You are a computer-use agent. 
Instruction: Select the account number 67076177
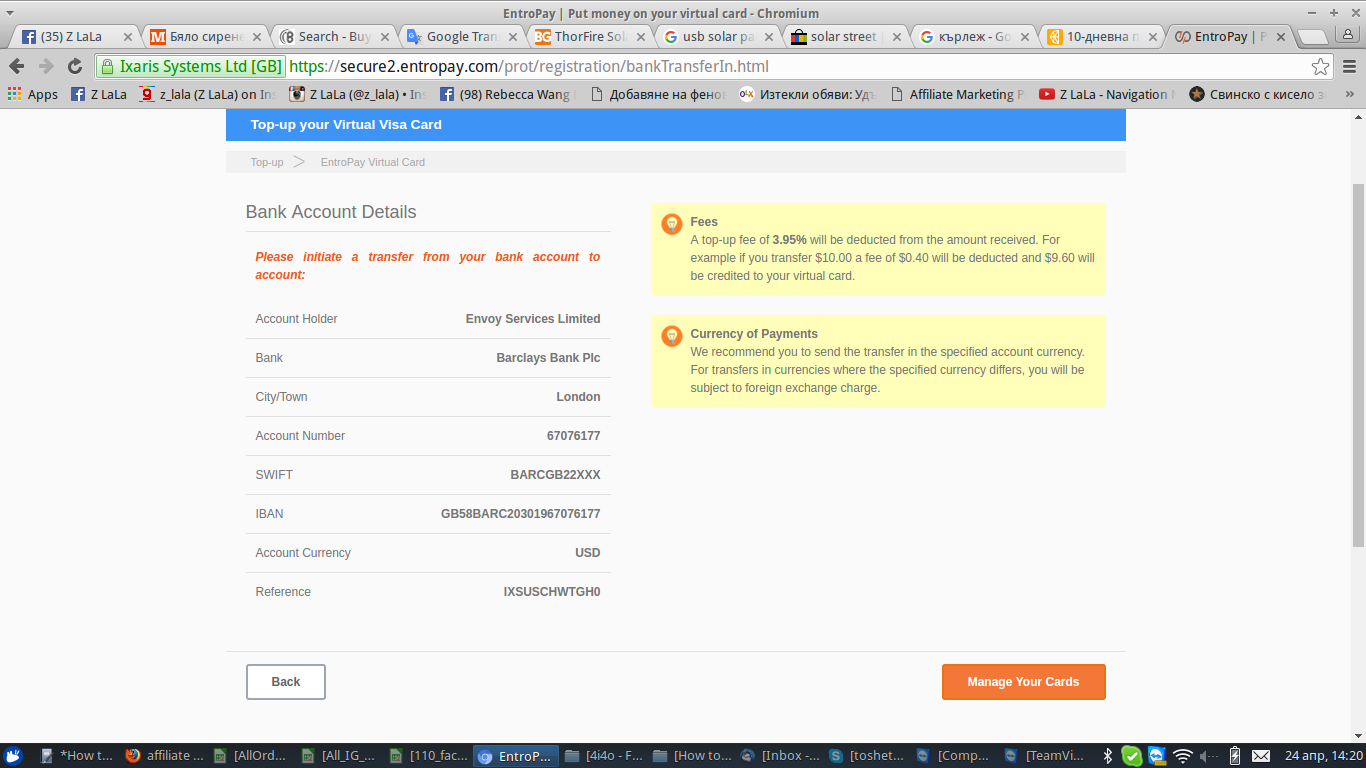pyautogui.click(x=573, y=436)
